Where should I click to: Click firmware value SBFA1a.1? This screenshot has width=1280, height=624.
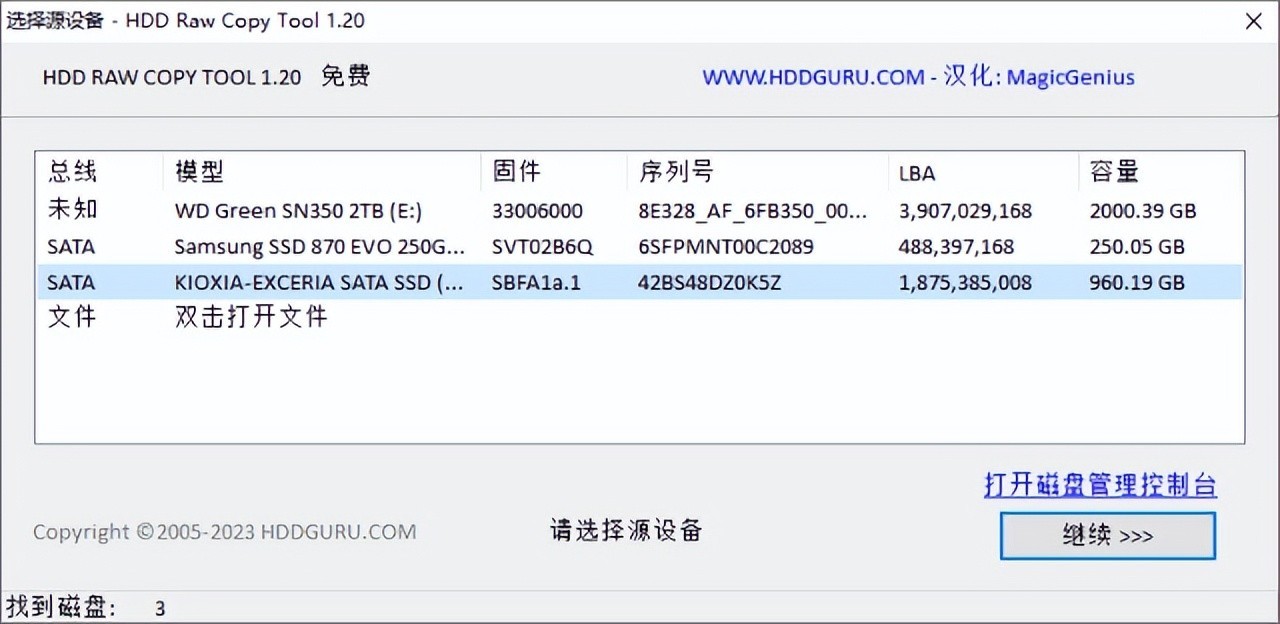[x=536, y=283]
